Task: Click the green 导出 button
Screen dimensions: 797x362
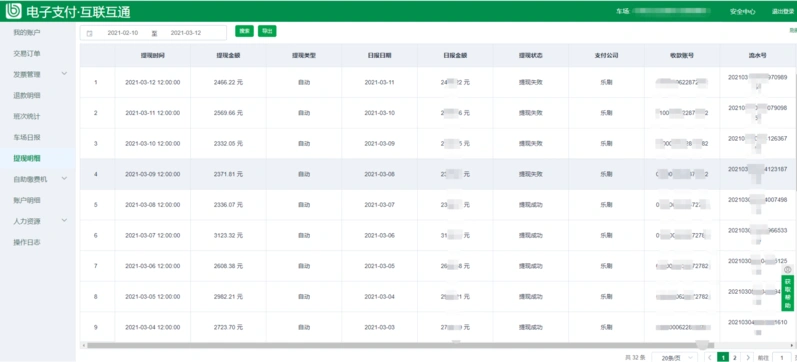Action: click(267, 31)
